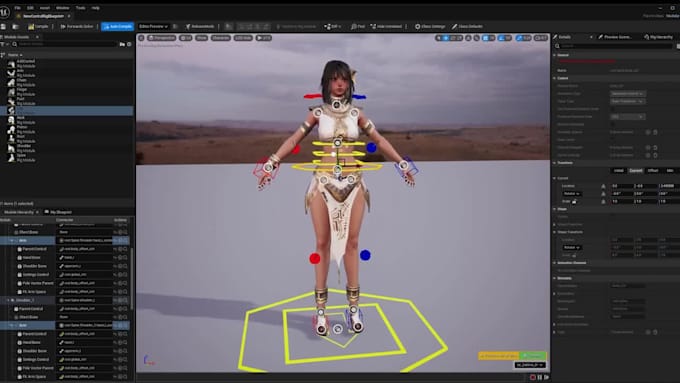Select the red knee pole vector control
This screenshot has width=680, height=383.
pyautogui.click(x=315, y=259)
